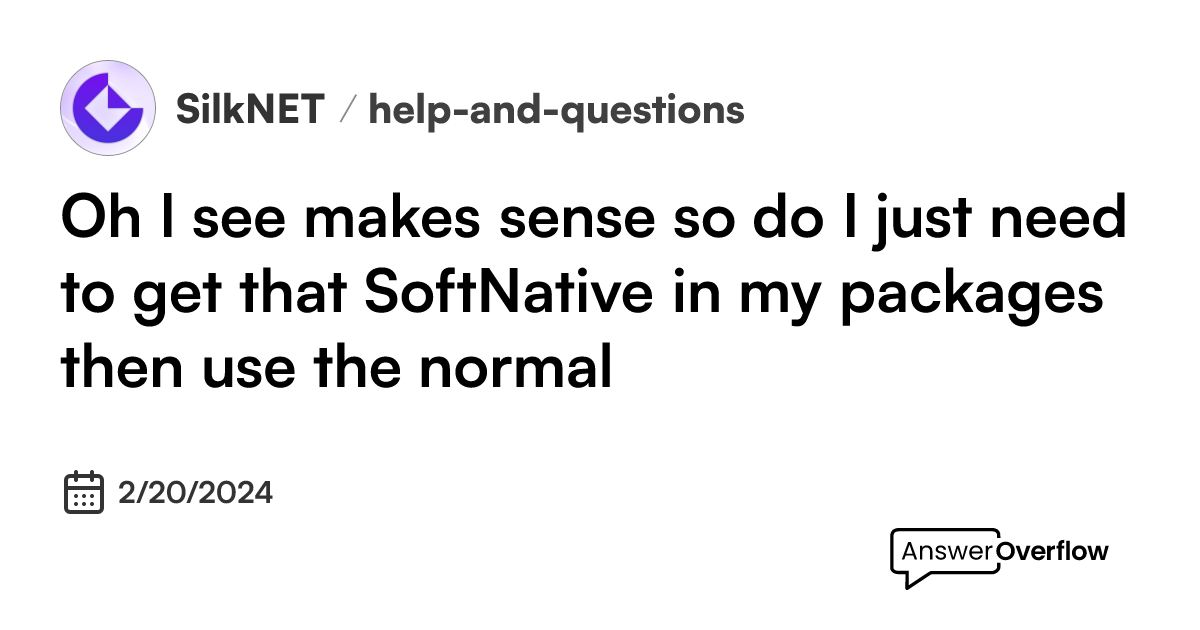Select the 2/20/2024 post date
This screenshot has height=630, width=1200.
(195, 493)
